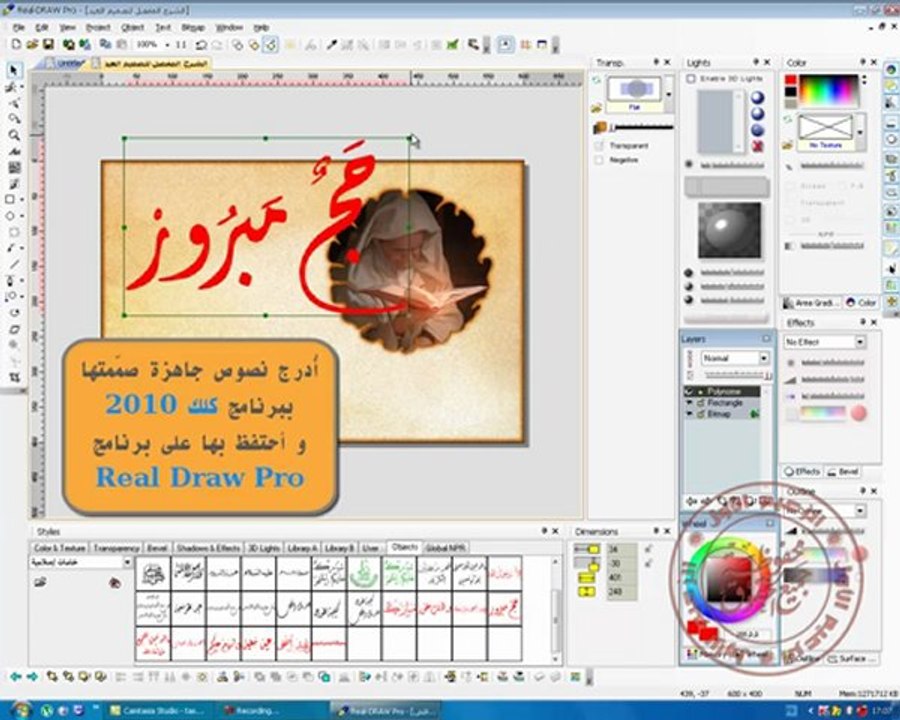Screen dimensions: 900x720
Task: Adjust the transparency slider in Transp. panel
Action: (642, 127)
